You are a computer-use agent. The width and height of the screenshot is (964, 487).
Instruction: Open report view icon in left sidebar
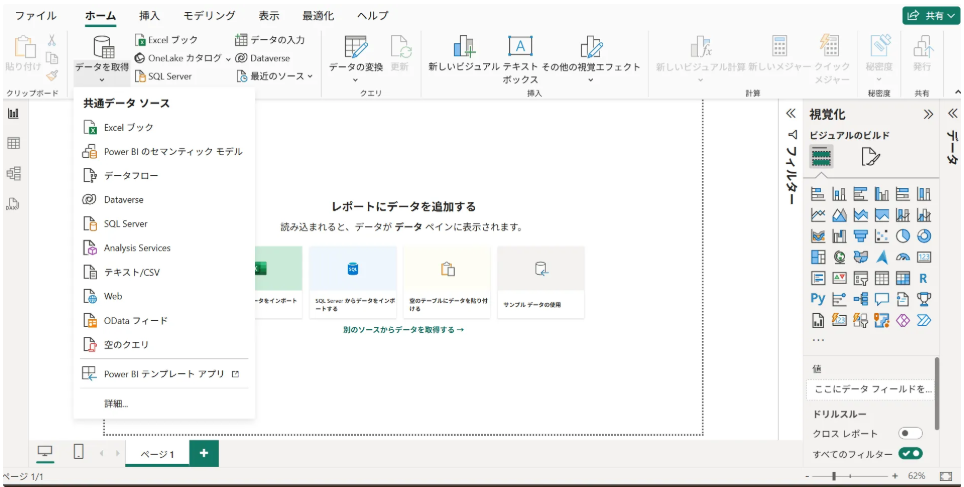pyautogui.click(x=13, y=114)
